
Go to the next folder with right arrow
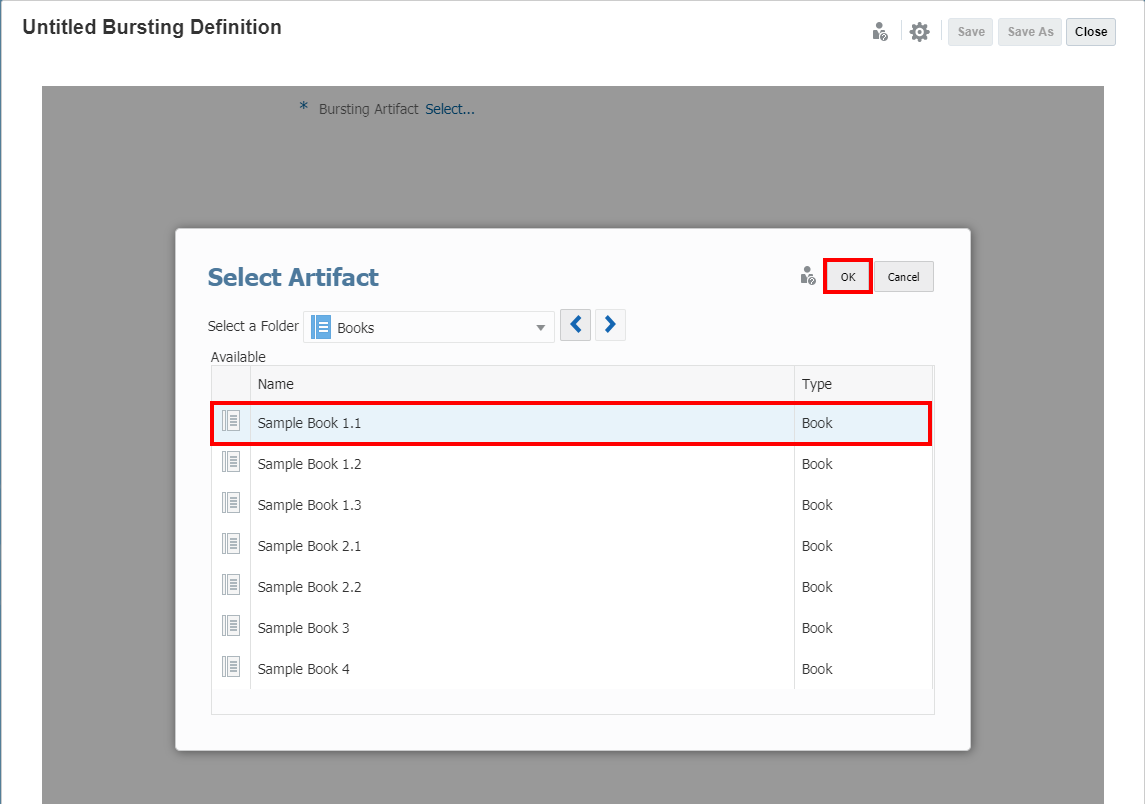click(610, 325)
